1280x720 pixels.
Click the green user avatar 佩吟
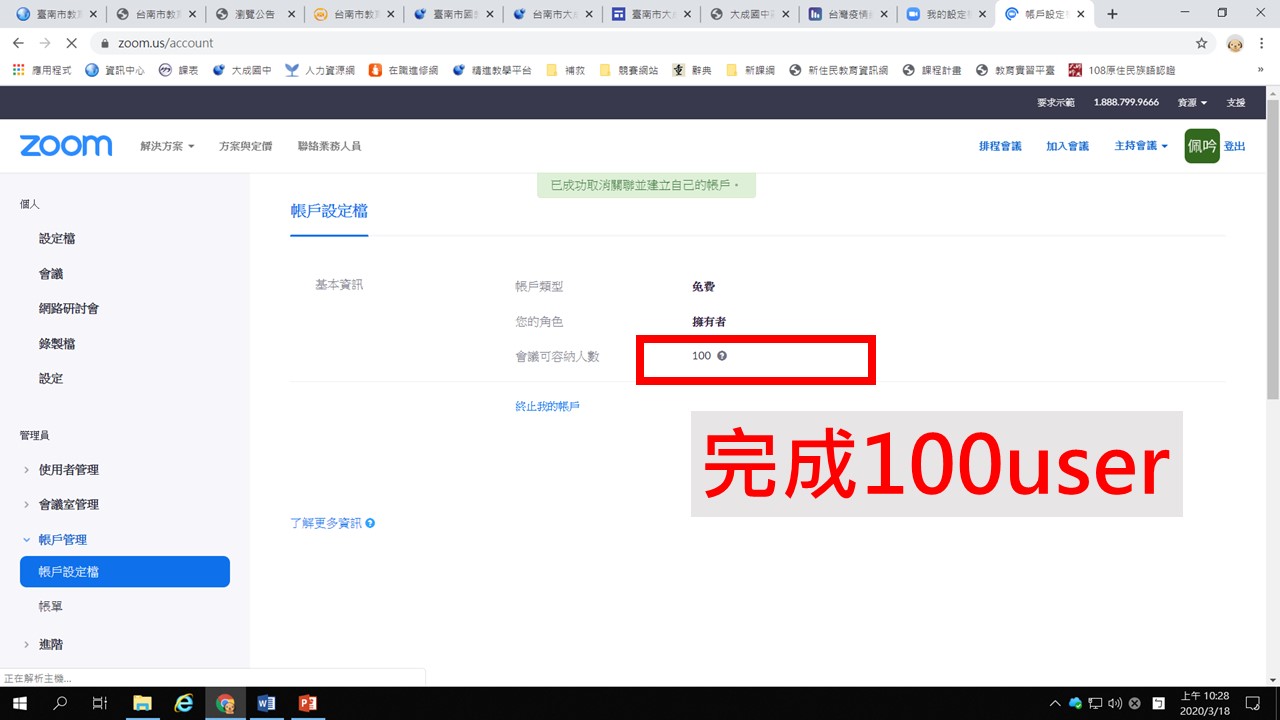[x=1201, y=146]
